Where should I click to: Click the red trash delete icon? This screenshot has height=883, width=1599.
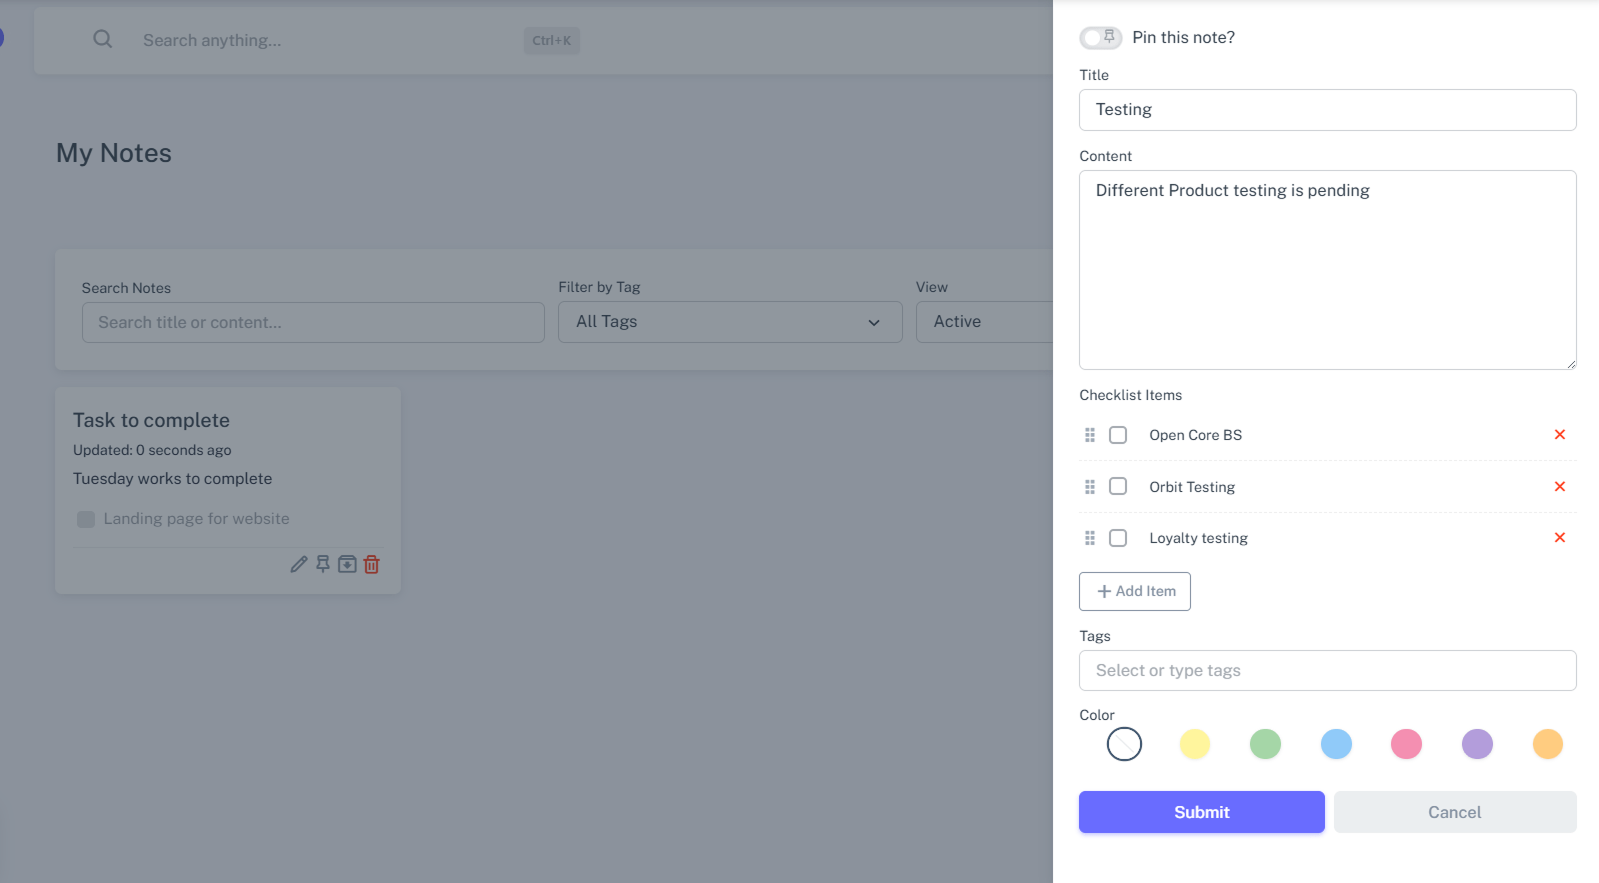[x=372, y=564]
